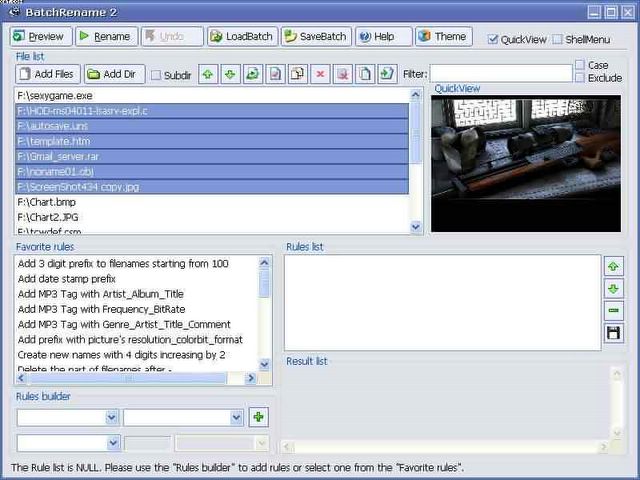Add rule with the green plus button
Screen dimensions: 640x480
258,417
